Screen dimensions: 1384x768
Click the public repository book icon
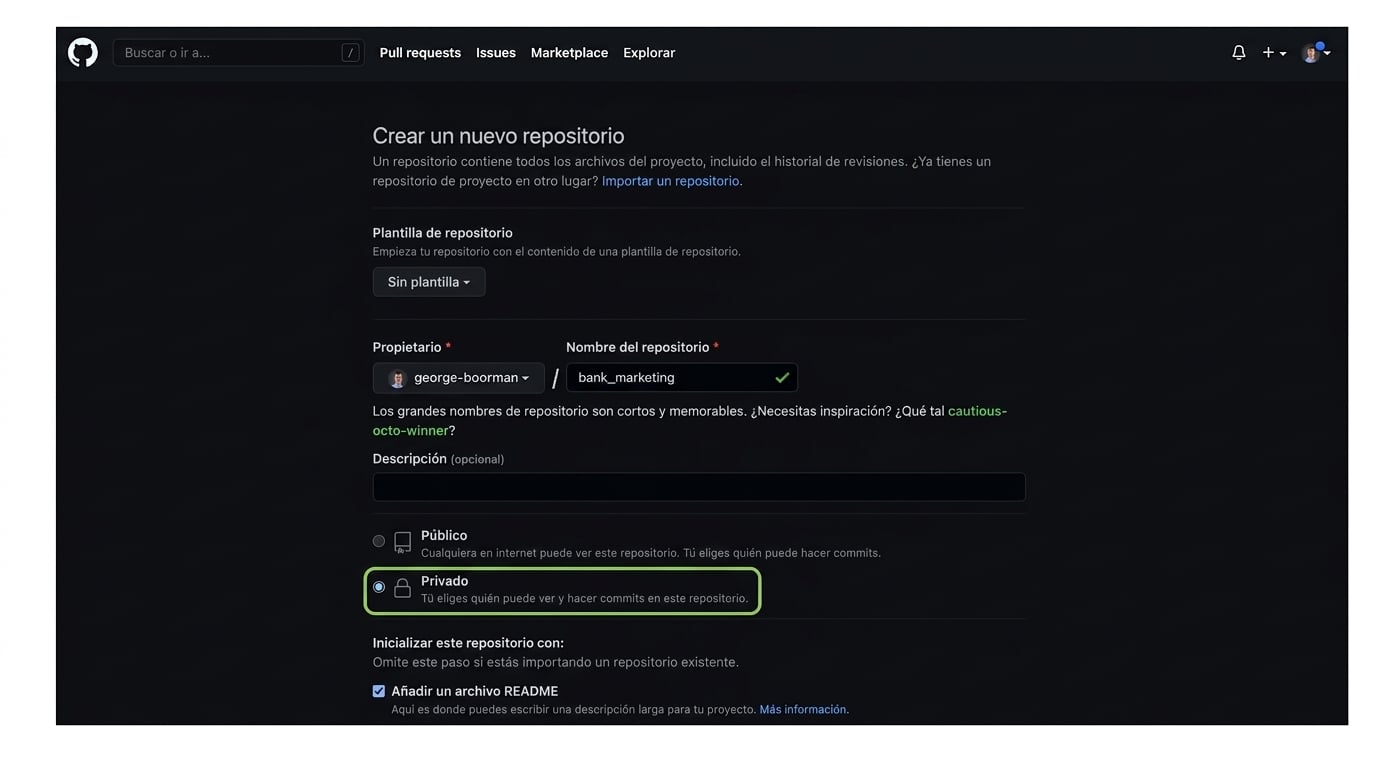(x=402, y=542)
